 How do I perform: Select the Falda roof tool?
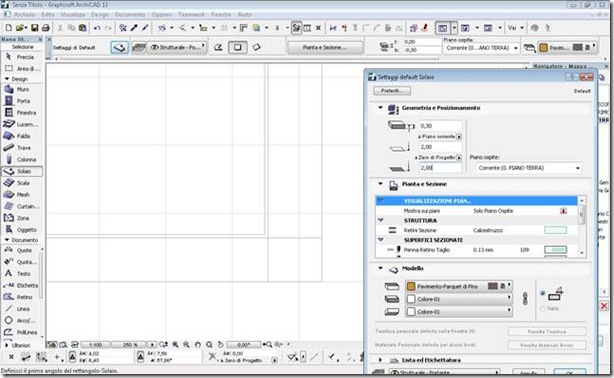[22, 136]
